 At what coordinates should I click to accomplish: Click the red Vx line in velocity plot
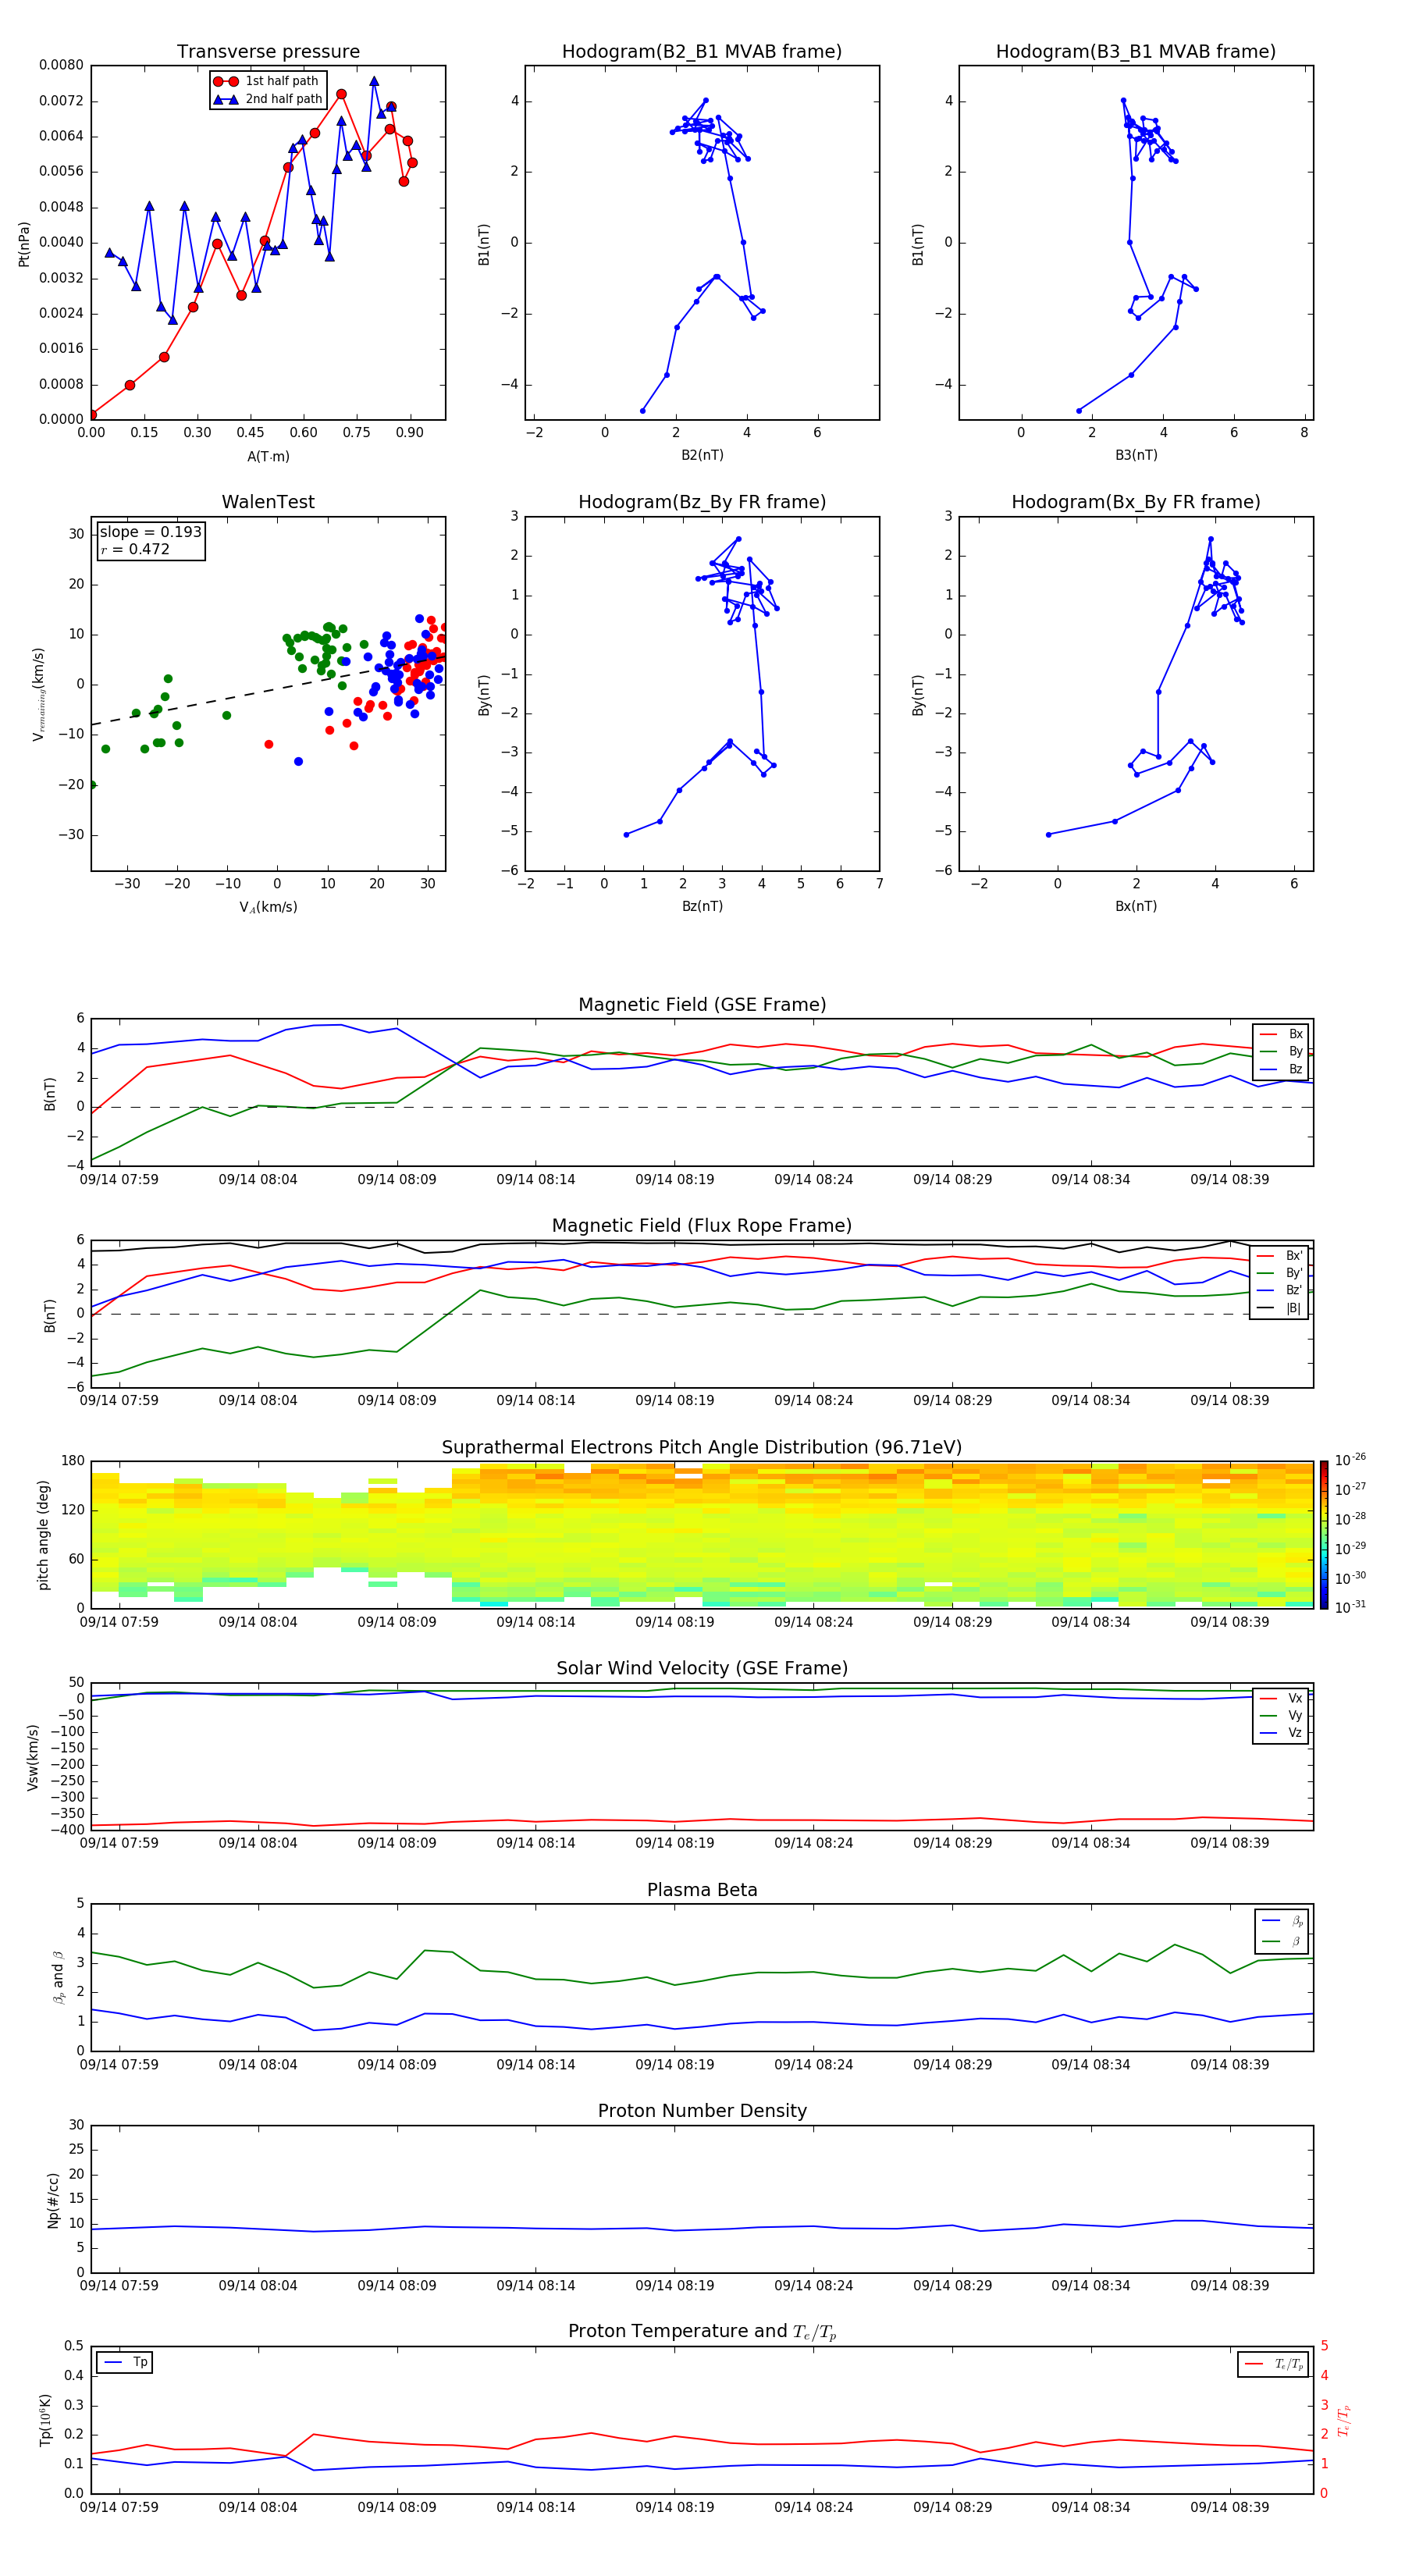(702, 1820)
